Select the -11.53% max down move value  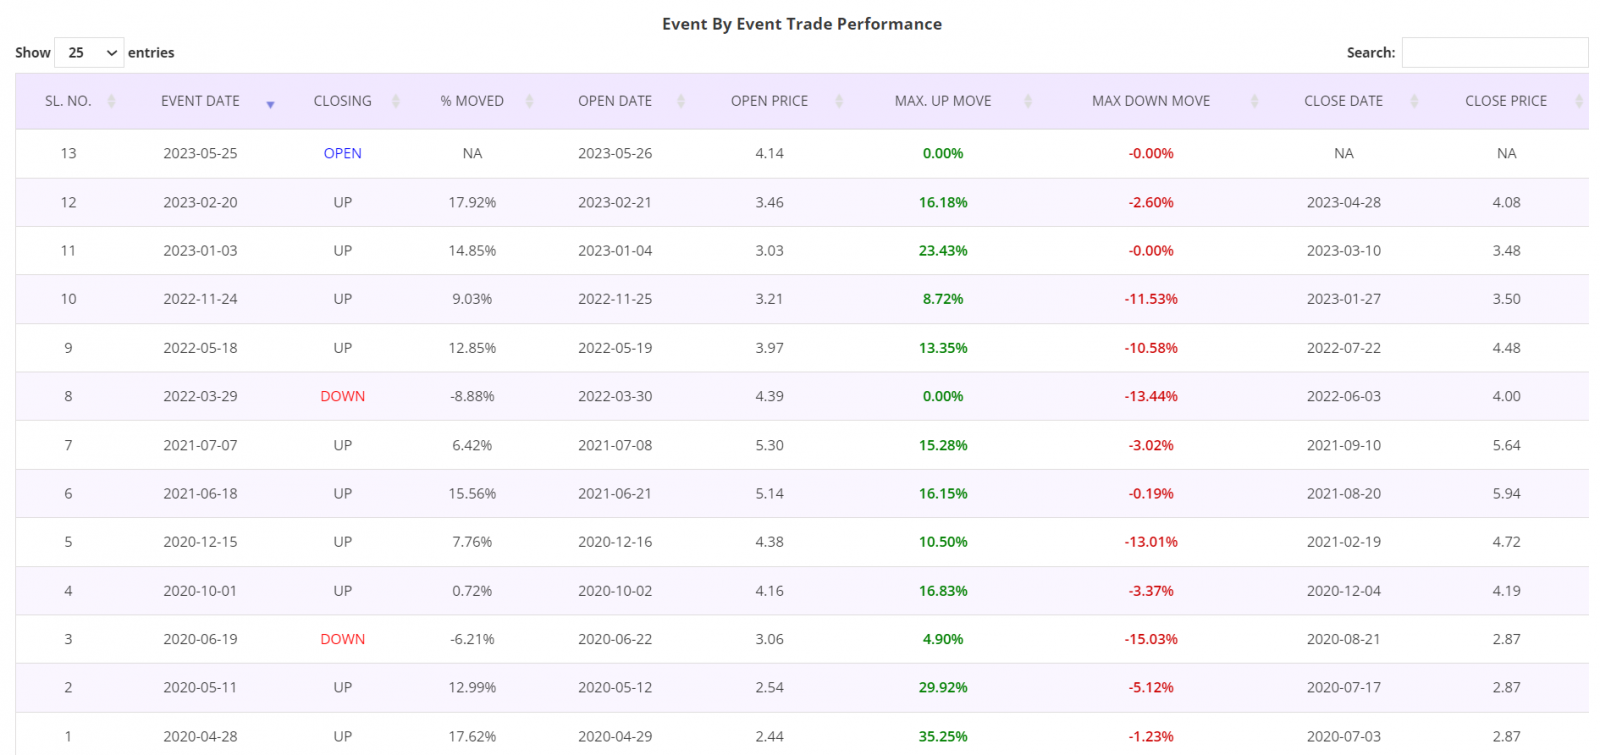[1151, 299]
